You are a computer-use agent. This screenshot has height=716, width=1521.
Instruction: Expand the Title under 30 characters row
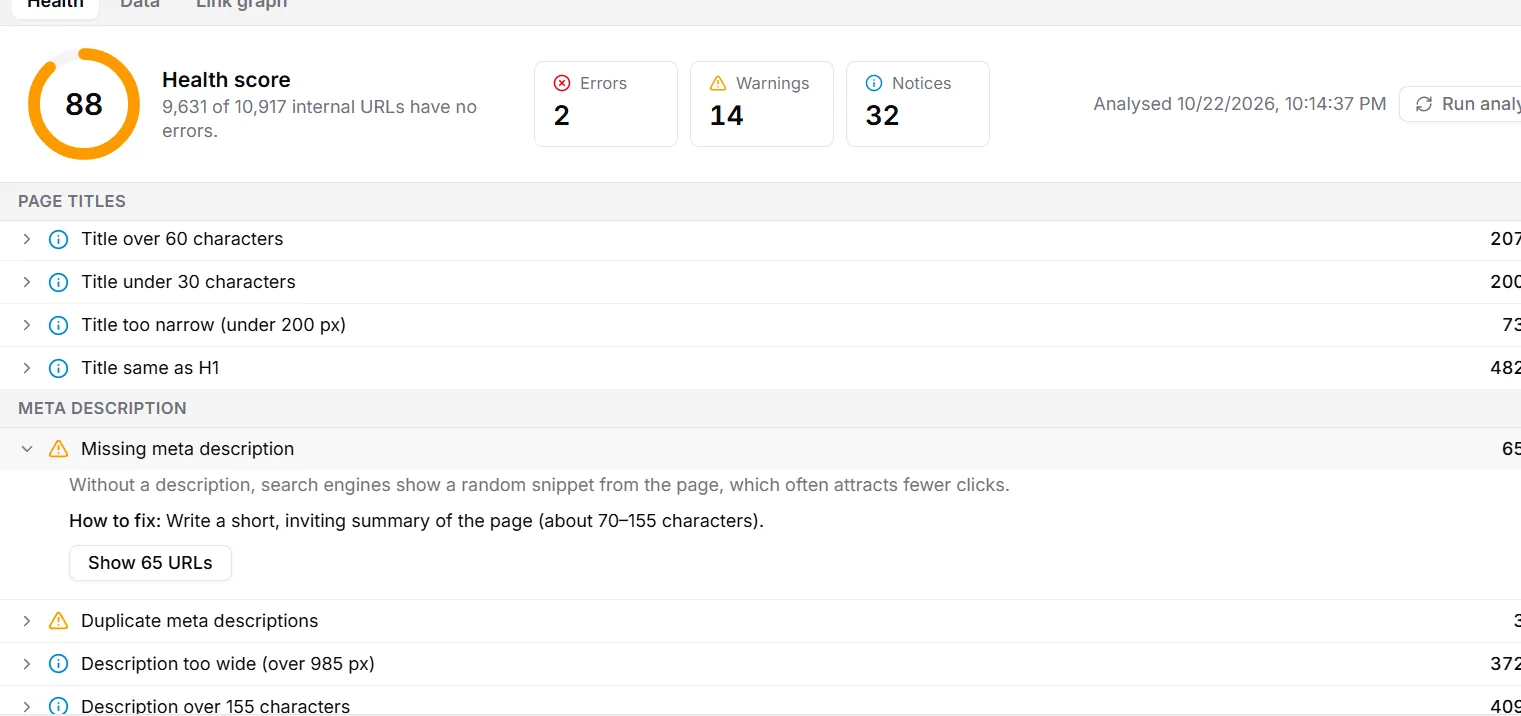pos(27,282)
